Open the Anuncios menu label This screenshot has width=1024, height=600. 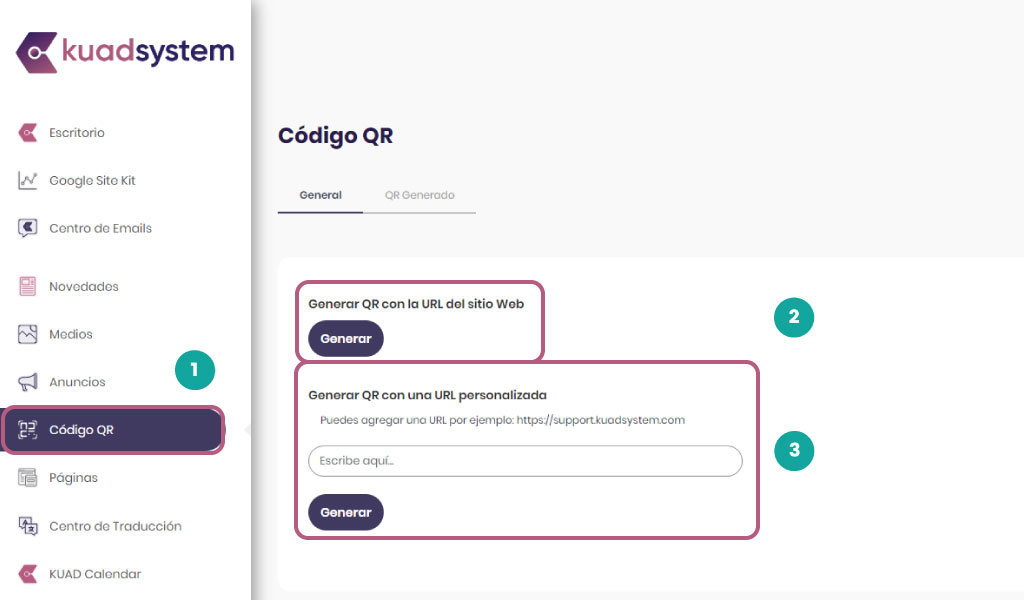[77, 382]
